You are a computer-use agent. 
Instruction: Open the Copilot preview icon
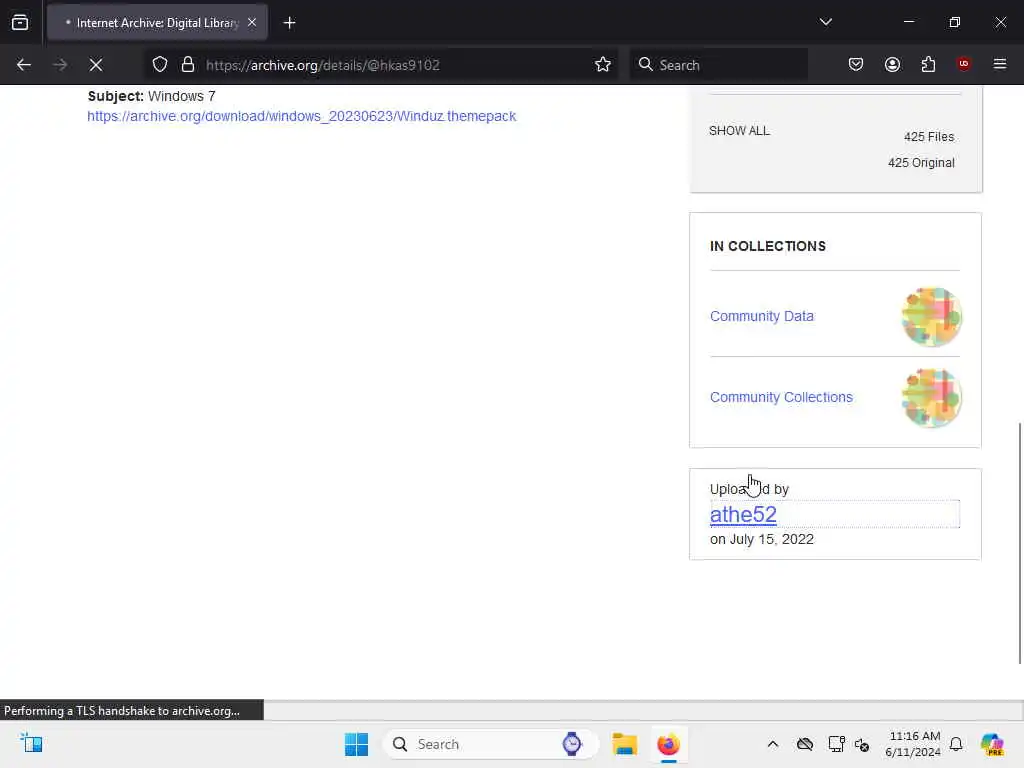pyautogui.click(x=992, y=744)
